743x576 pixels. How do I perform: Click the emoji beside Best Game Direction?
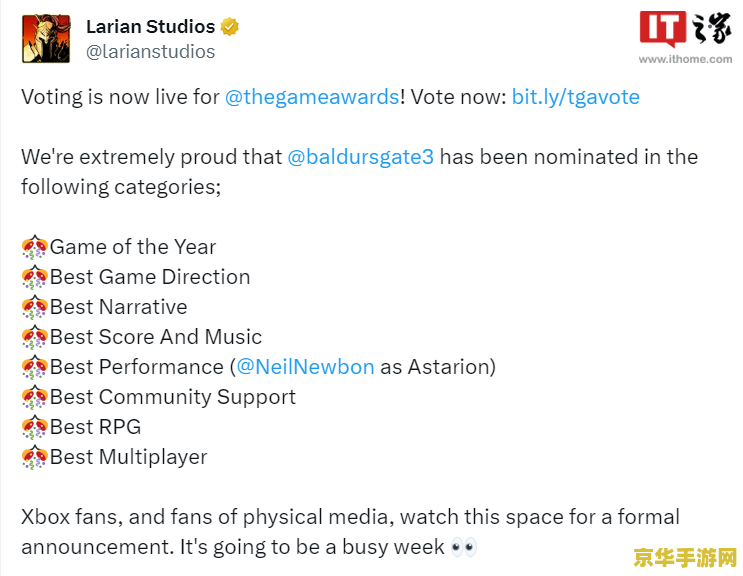click(x=34, y=277)
